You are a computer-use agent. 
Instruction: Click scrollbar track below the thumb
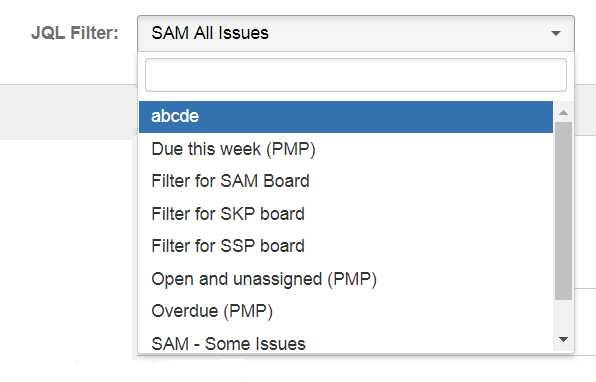pos(563,315)
